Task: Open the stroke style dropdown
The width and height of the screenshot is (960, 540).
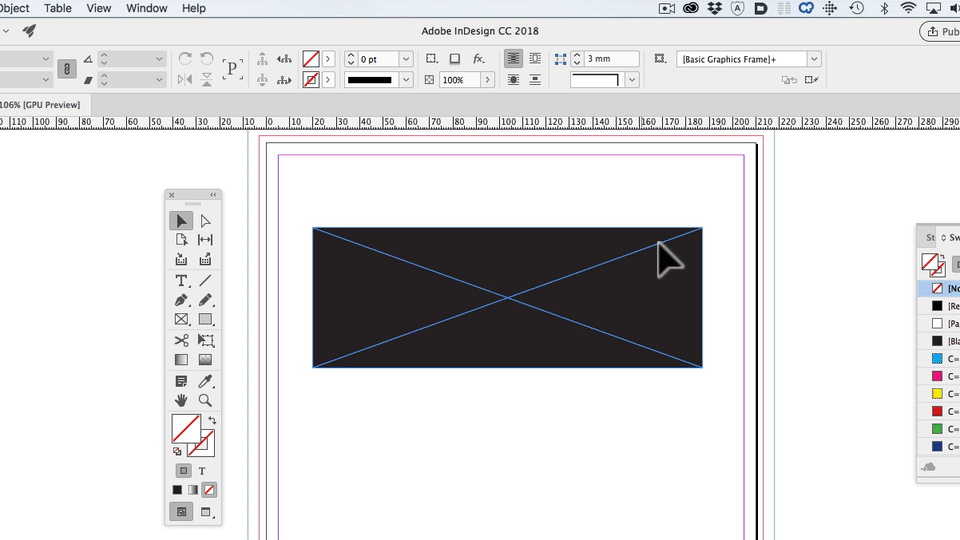Action: click(x=406, y=80)
